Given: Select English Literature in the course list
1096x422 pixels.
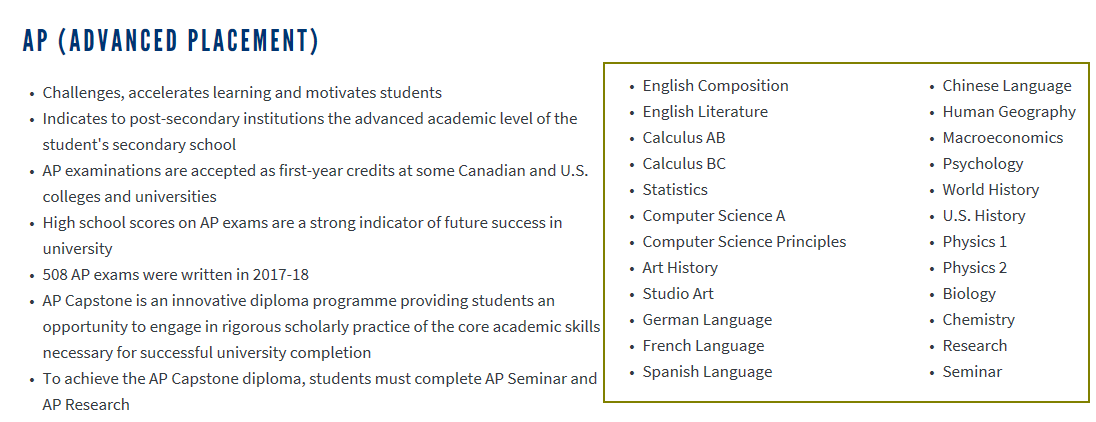Looking at the screenshot, I should [x=705, y=112].
